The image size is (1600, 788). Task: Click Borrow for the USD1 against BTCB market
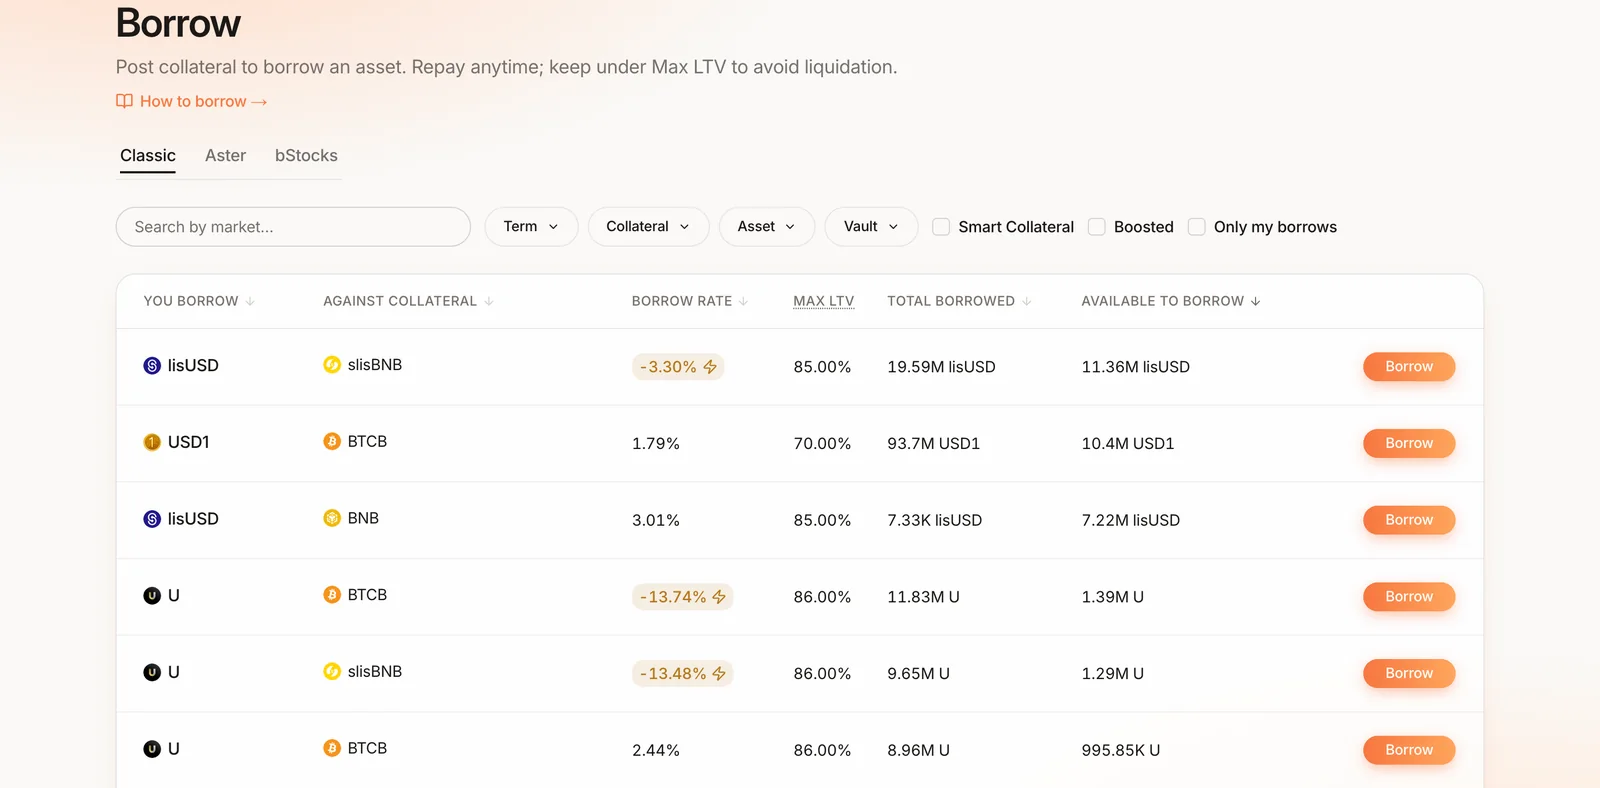click(1409, 443)
